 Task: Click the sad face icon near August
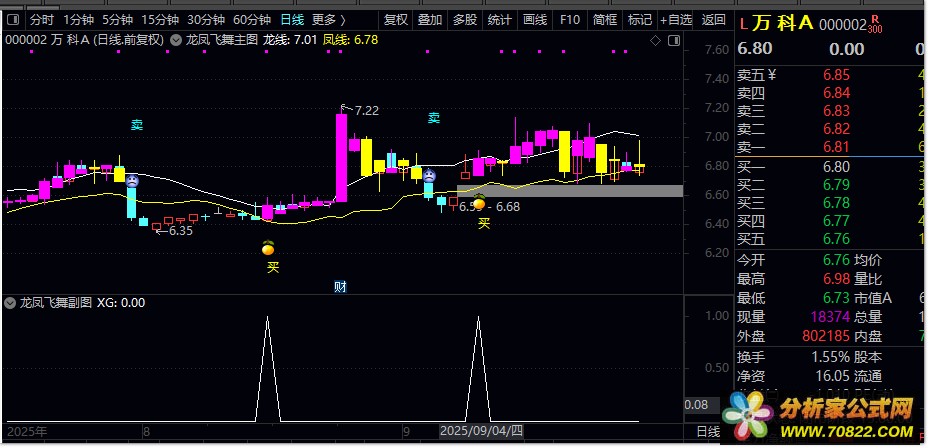point(132,180)
